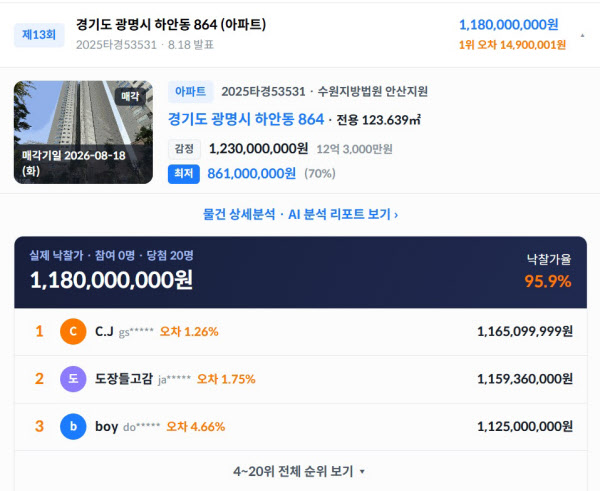Screen dimensions: 600x491
Task: Open the apartment building thumbnail photo
Action: point(83,132)
